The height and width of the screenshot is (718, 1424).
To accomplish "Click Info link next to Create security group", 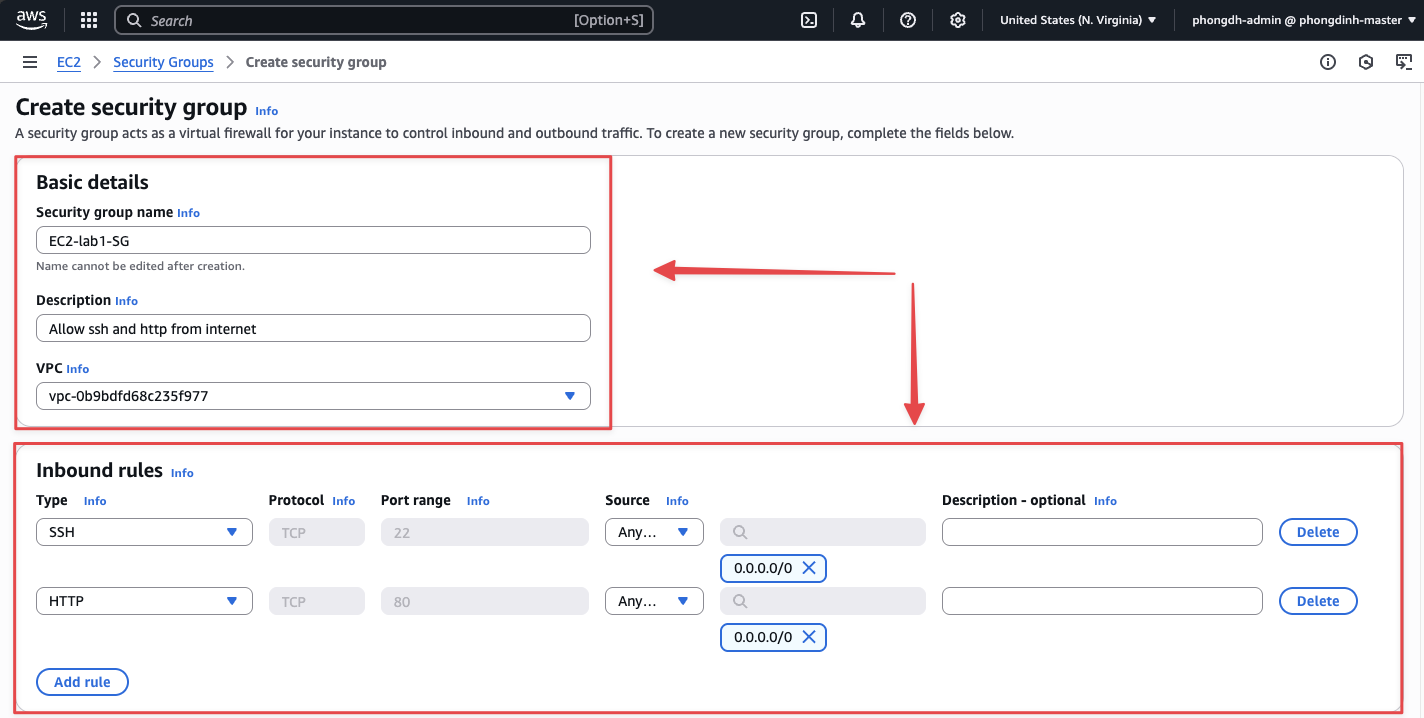I will 266,111.
